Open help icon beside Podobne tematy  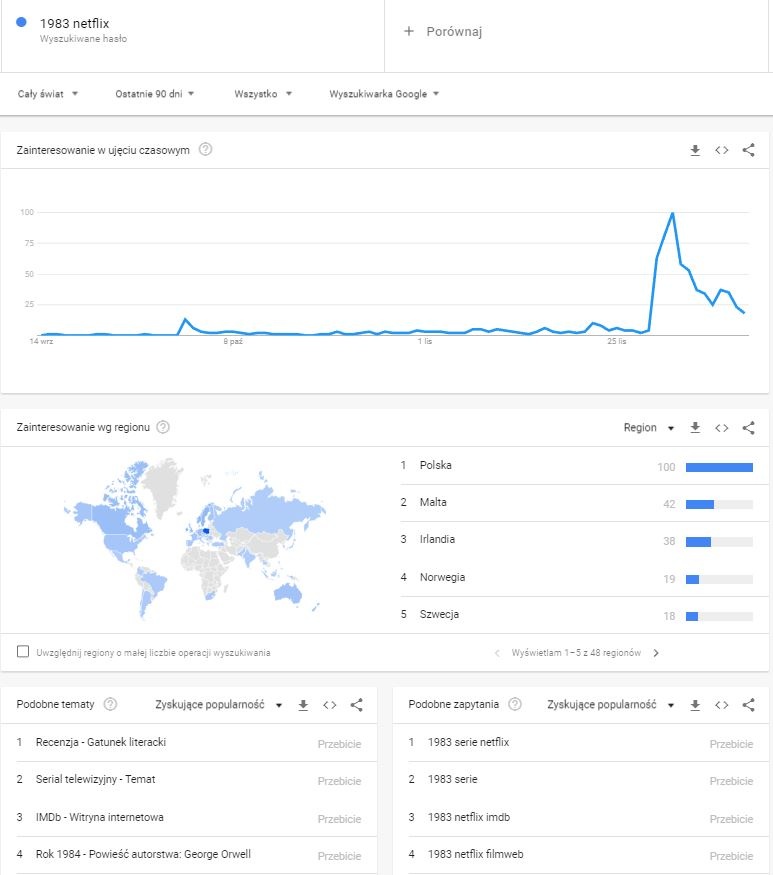tap(111, 704)
